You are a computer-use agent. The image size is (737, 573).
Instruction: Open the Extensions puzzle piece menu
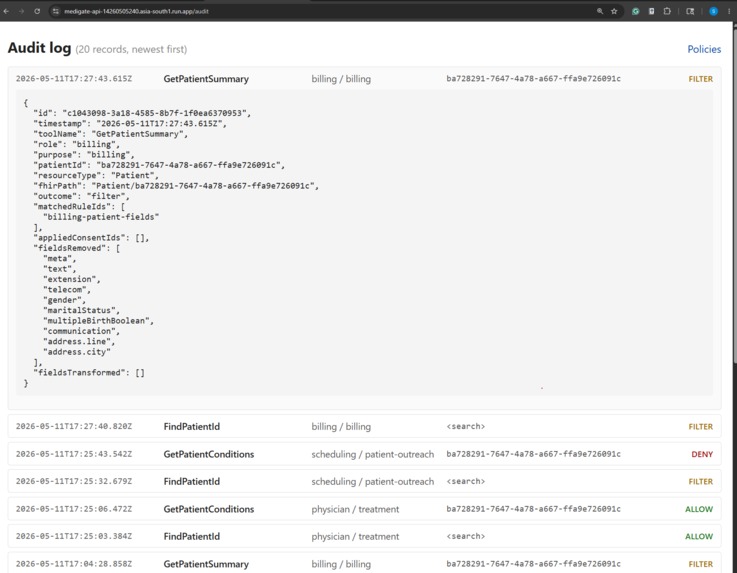[667, 11]
